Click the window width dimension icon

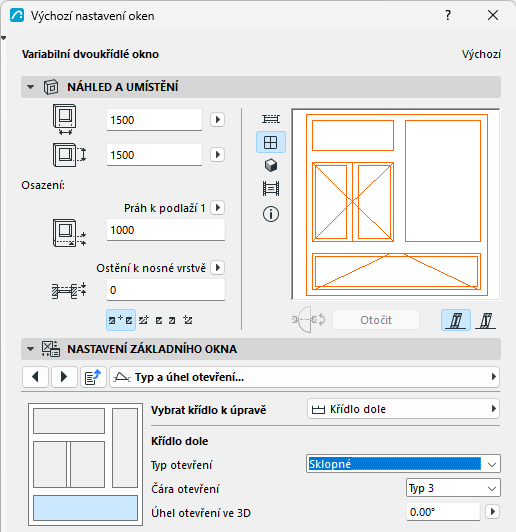[x=64, y=119]
